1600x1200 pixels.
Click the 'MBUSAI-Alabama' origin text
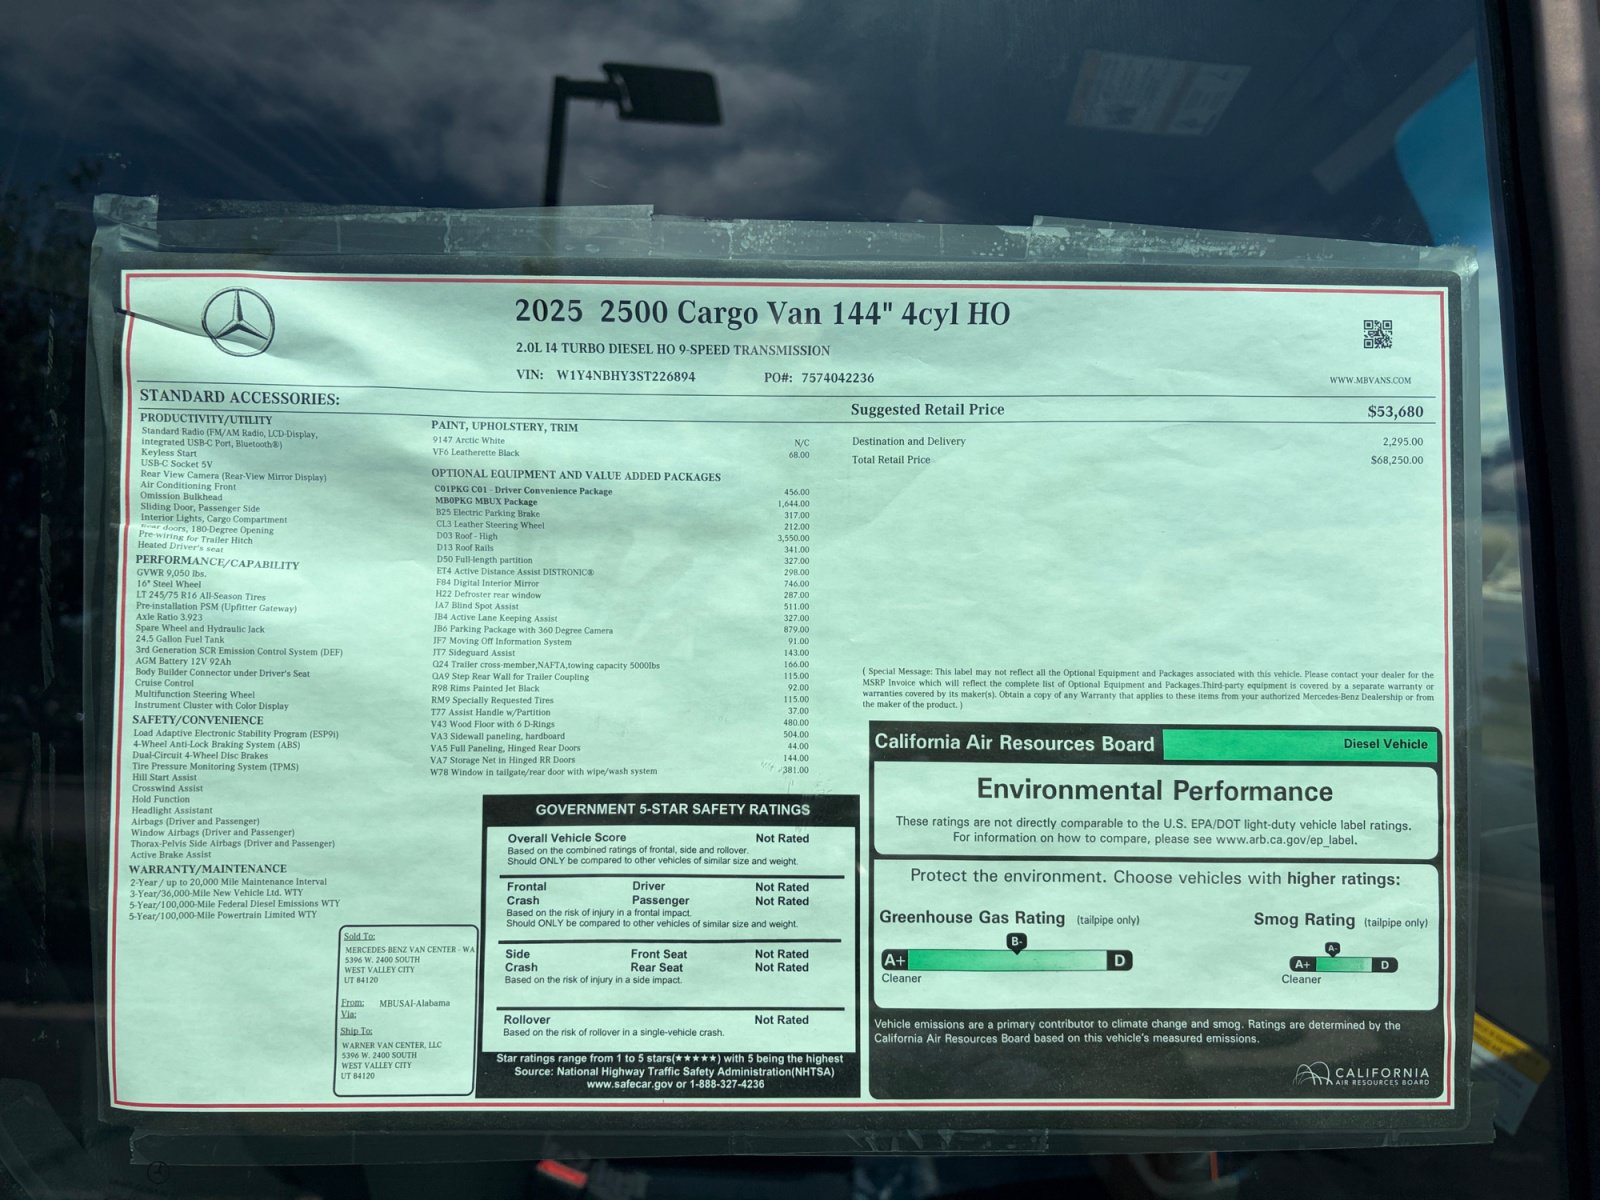pos(414,1003)
